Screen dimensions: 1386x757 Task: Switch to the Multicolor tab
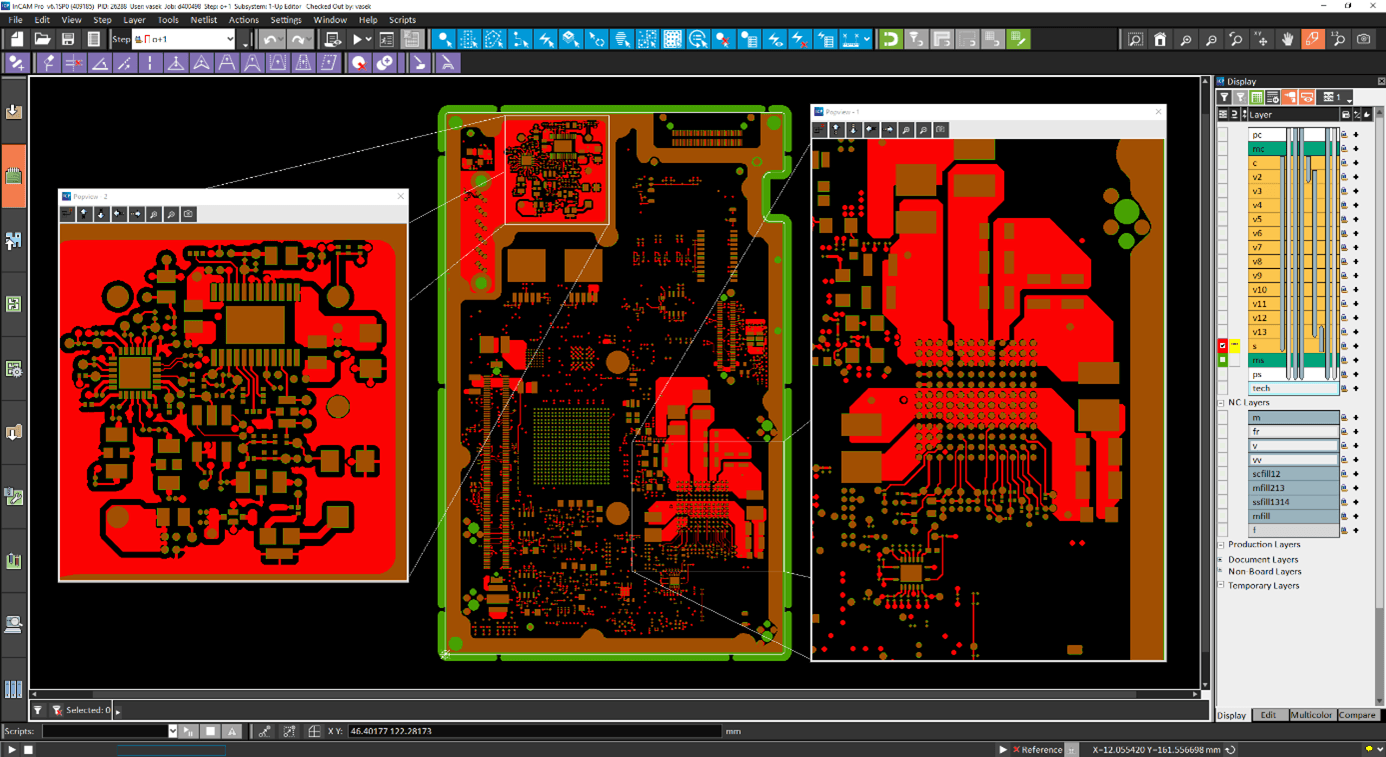click(x=1310, y=715)
